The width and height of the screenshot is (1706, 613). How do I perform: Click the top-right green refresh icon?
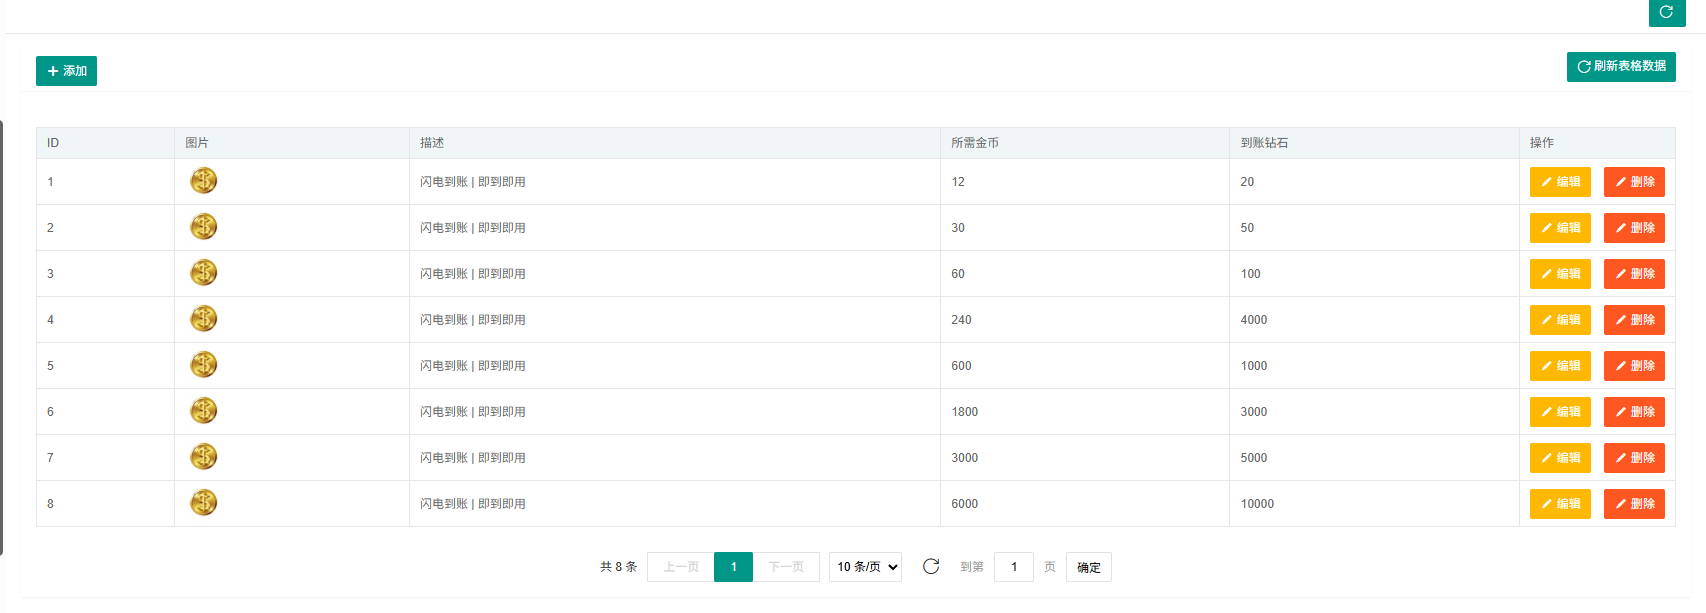[1666, 12]
